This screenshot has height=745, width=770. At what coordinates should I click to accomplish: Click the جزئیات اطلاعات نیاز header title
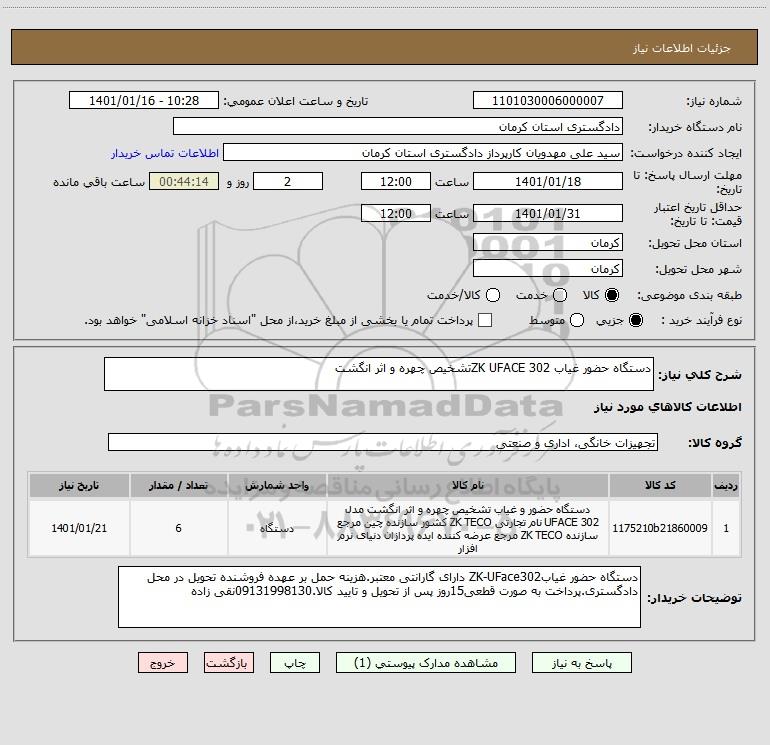pyautogui.click(x=681, y=48)
